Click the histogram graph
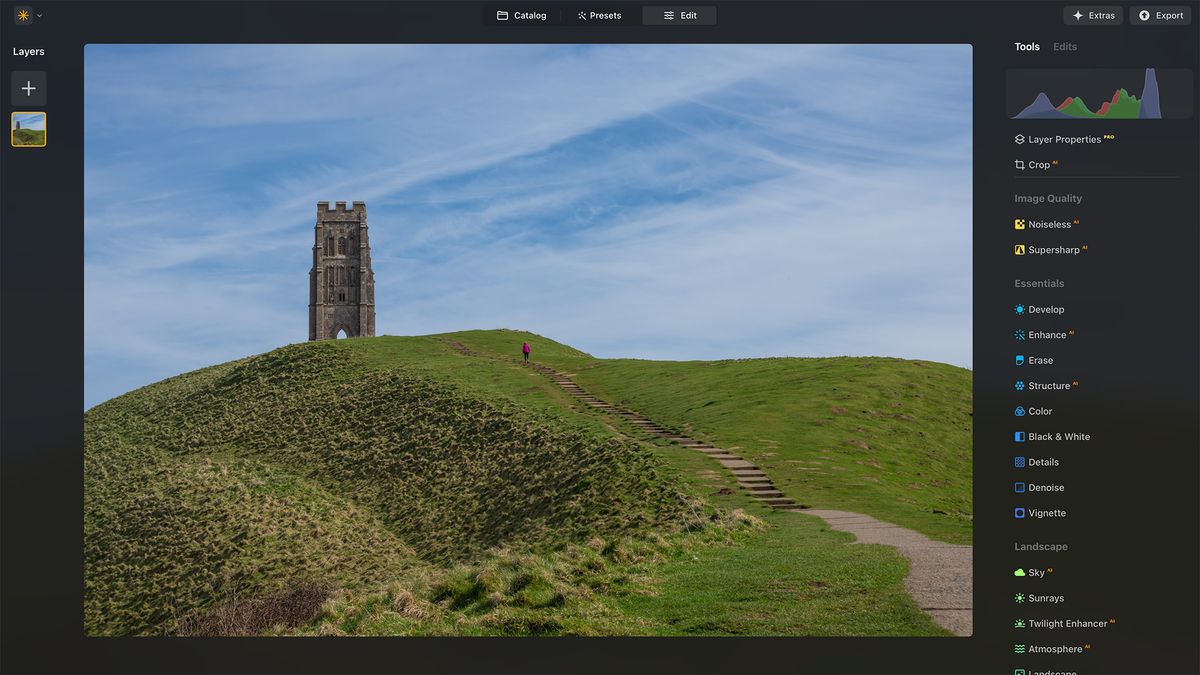Screen dimensions: 1200x675 [x=1099, y=93]
